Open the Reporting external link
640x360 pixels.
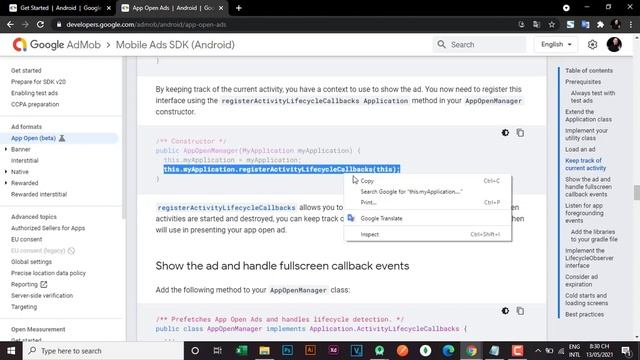[29, 284]
